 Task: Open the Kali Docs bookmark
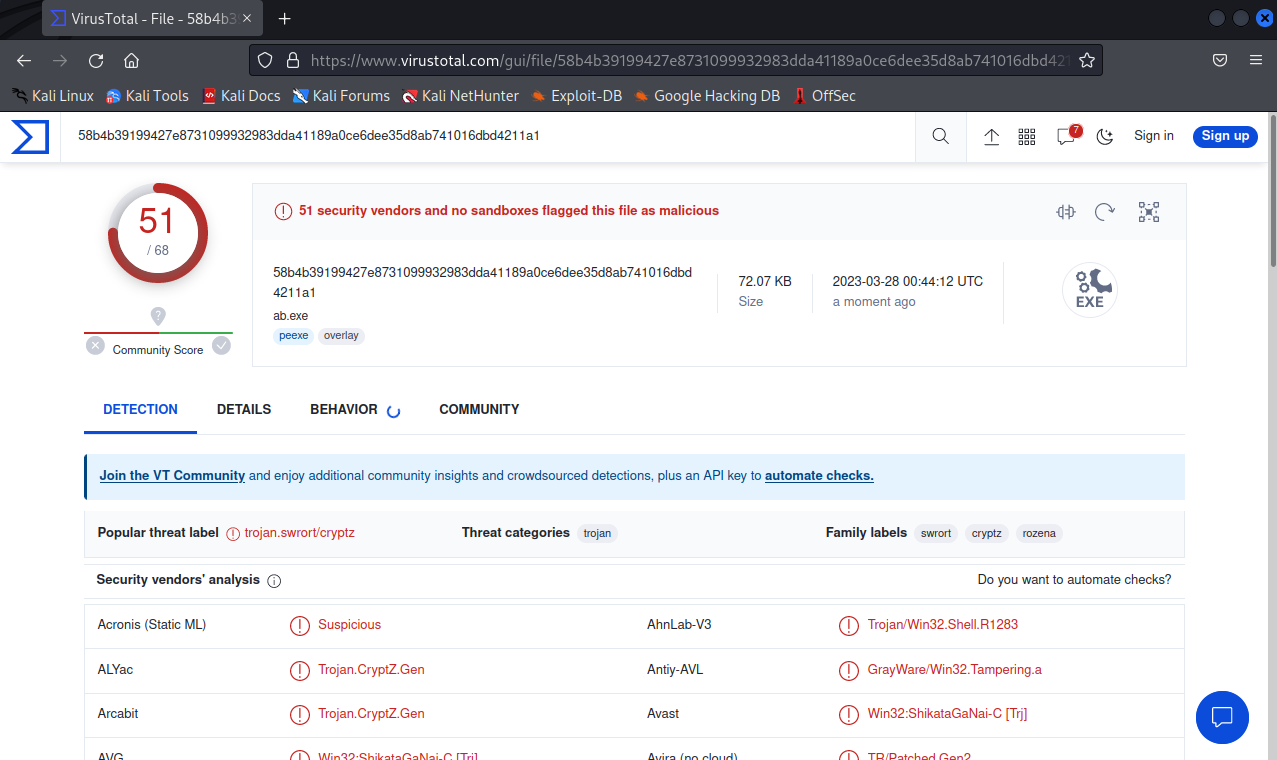pyautogui.click(x=241, y=96)
